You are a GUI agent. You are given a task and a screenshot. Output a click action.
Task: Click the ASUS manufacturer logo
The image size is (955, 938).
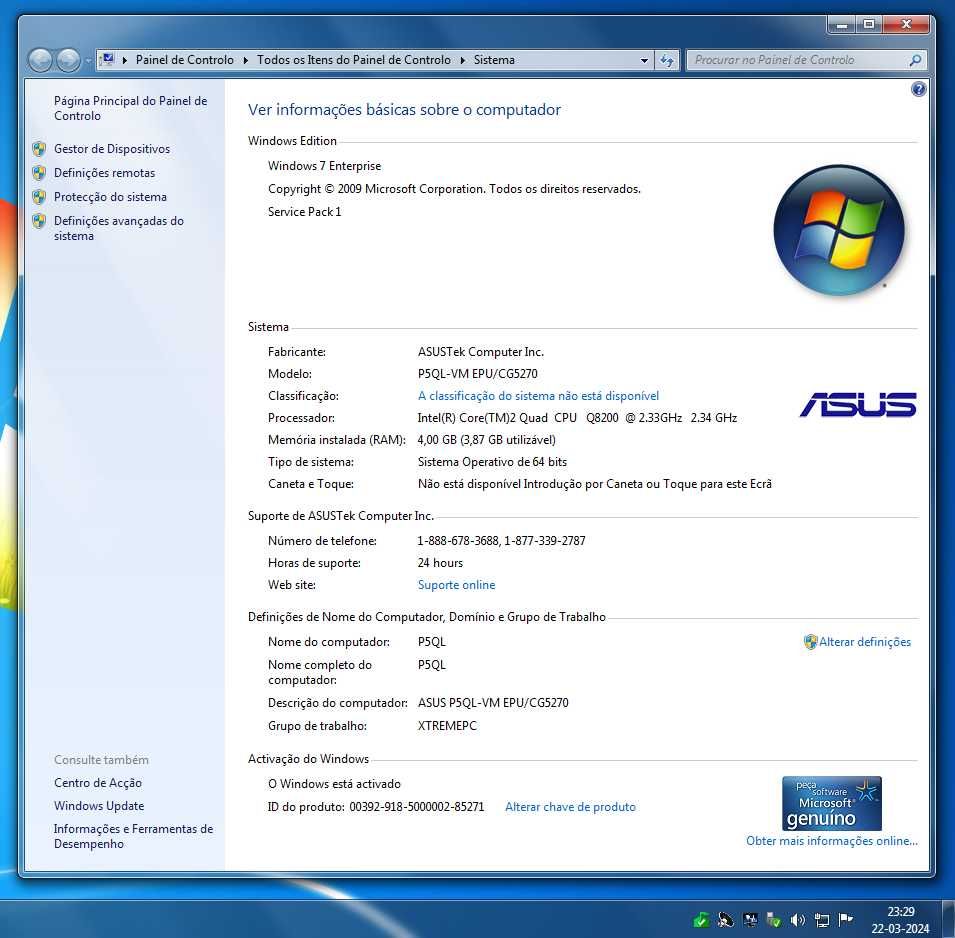pos(858,405)
